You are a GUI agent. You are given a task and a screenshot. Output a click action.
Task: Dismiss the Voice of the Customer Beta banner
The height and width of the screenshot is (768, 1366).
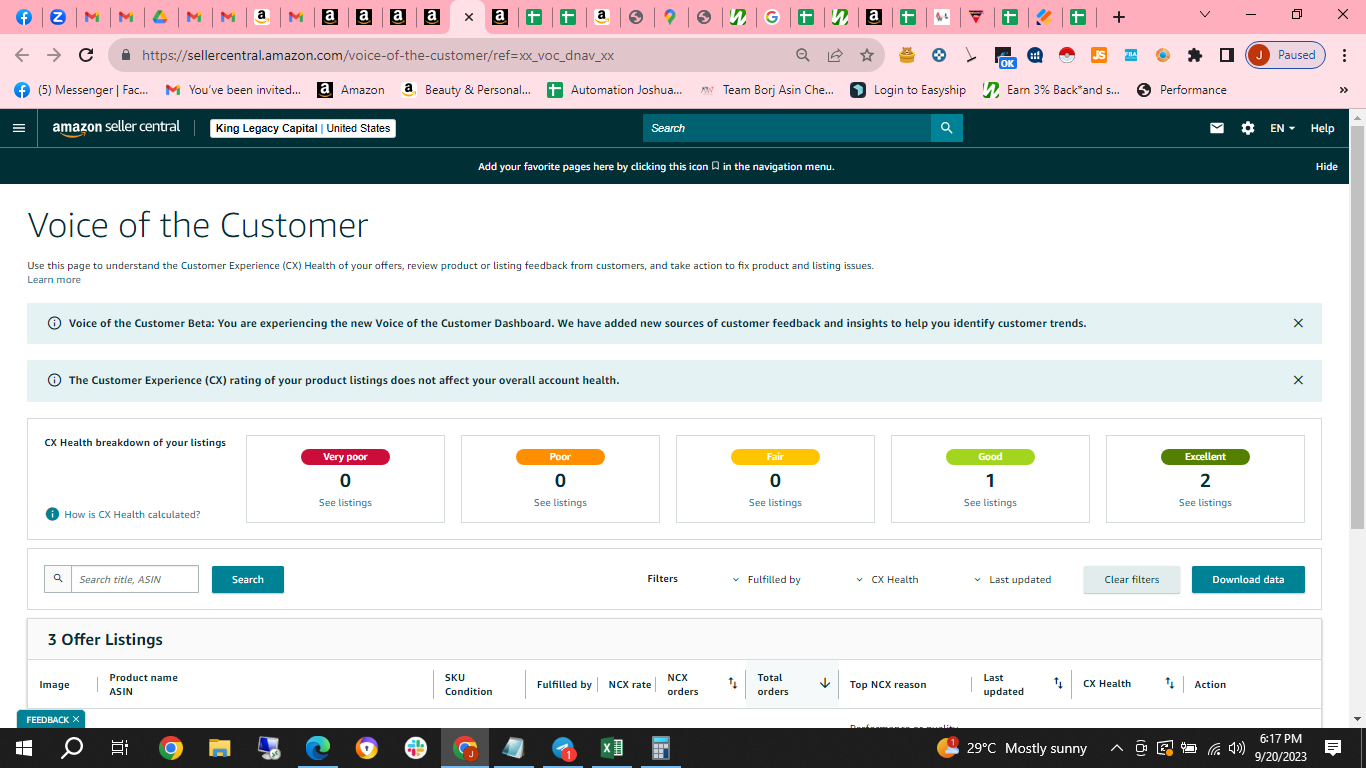click(x=1298, y=323)
